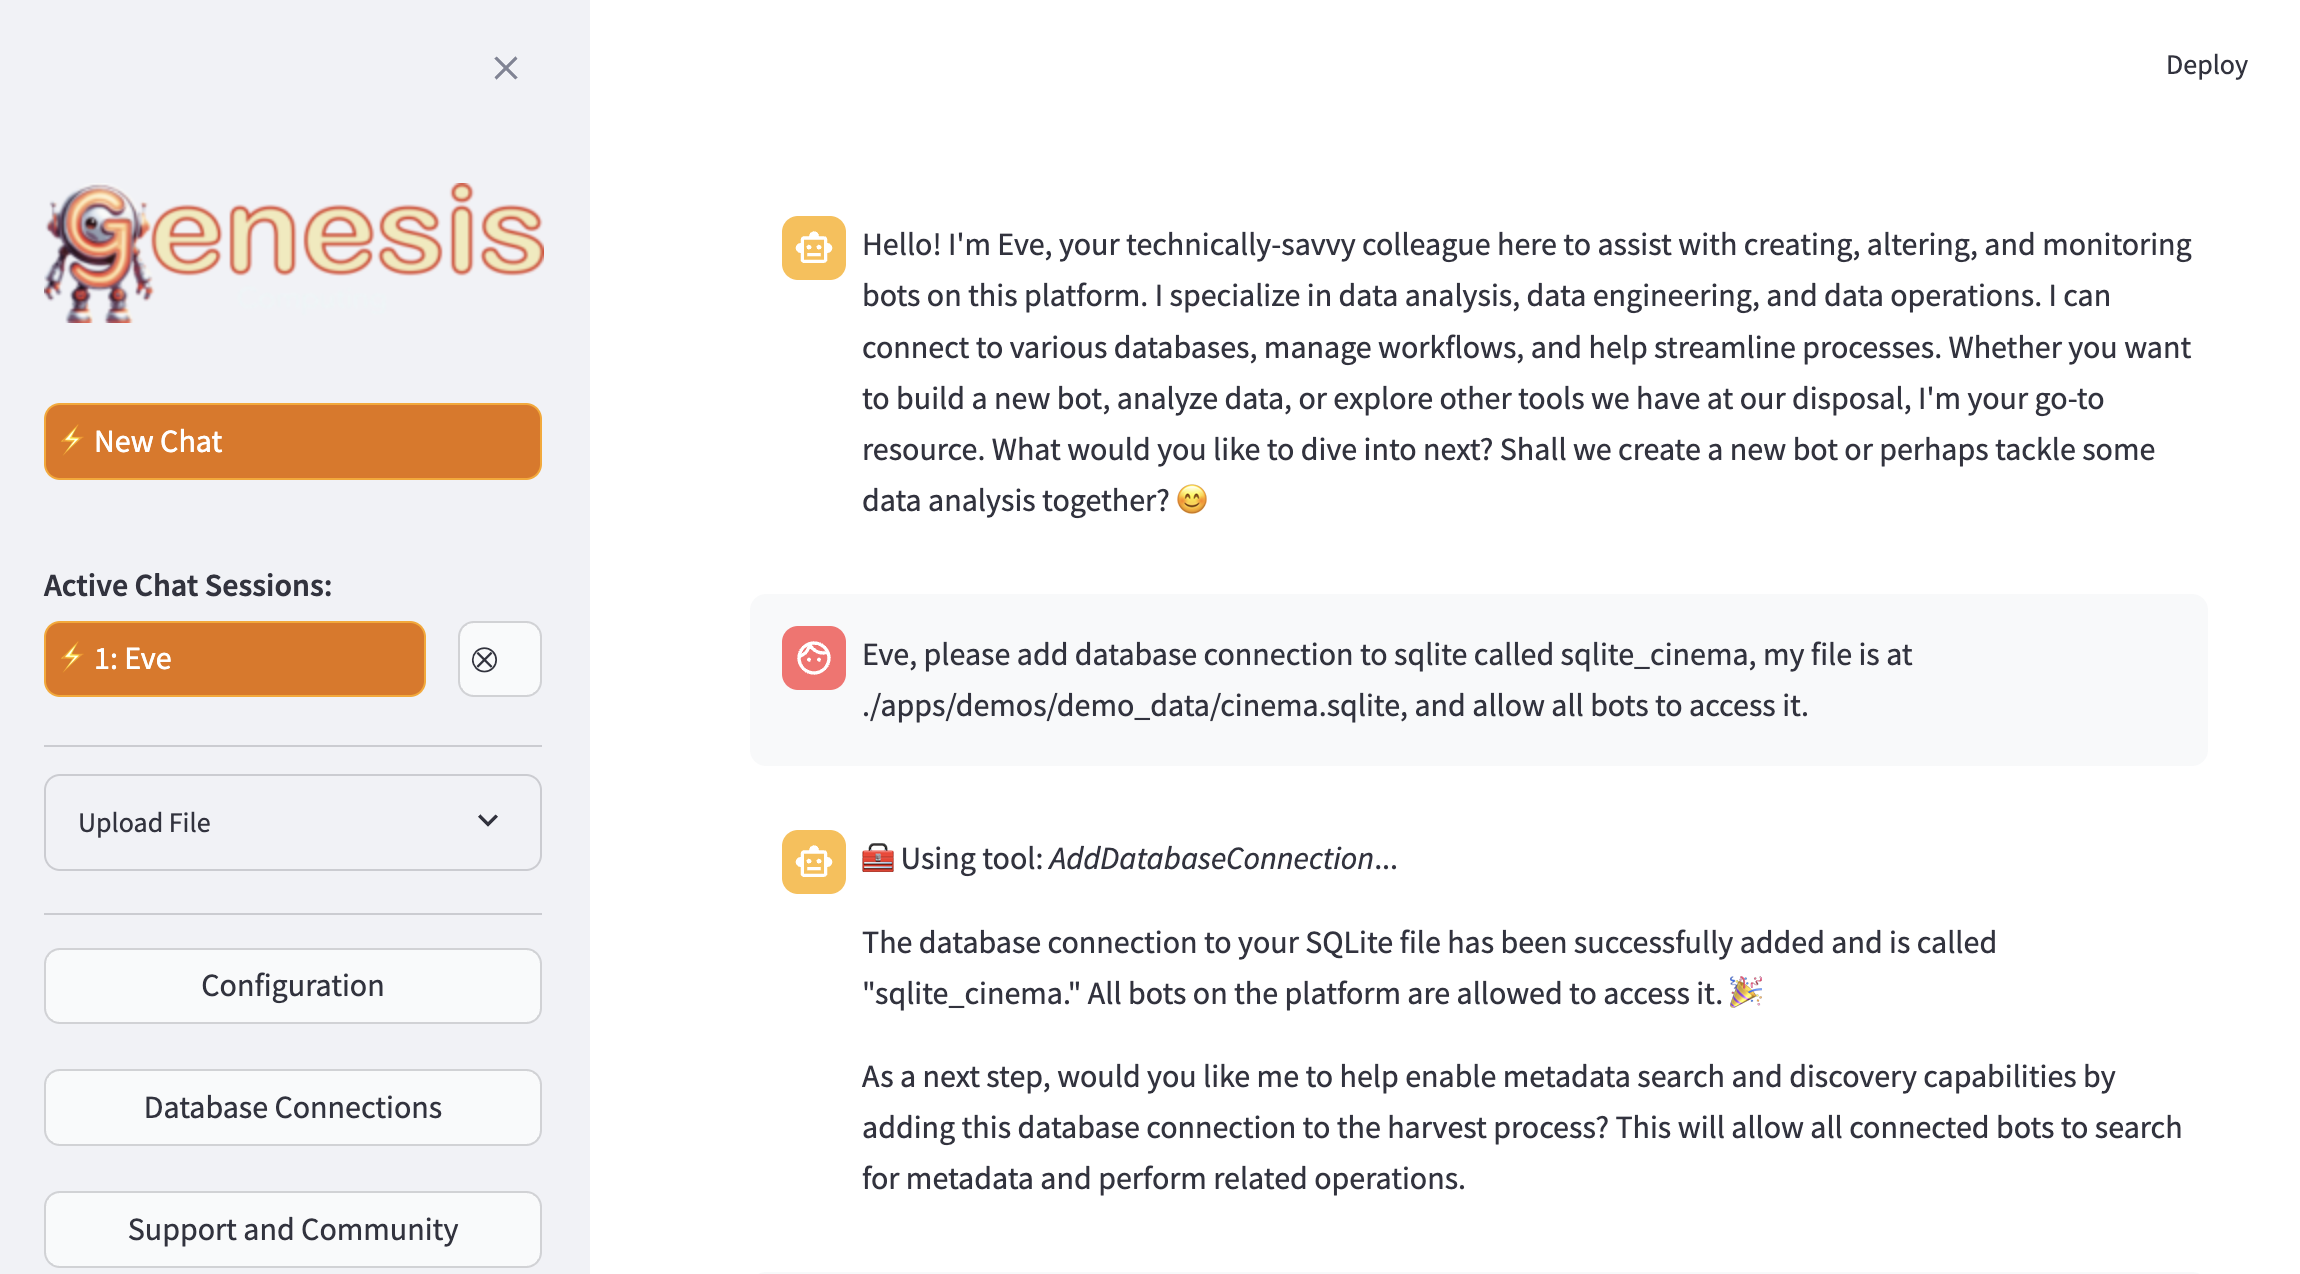Switch to the '1: Eve' chat session
This screenshot has height=1274, width=2300.
(234, 659)
